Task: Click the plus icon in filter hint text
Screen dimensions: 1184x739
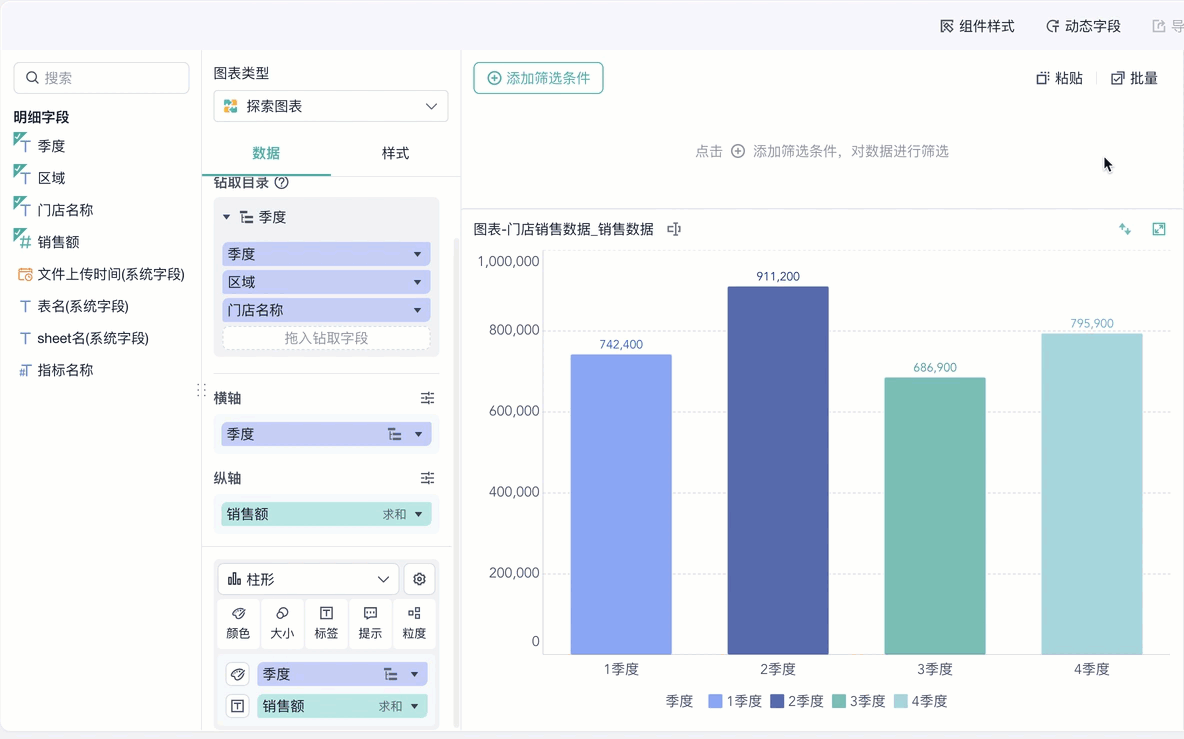Action: coord(738,151)
